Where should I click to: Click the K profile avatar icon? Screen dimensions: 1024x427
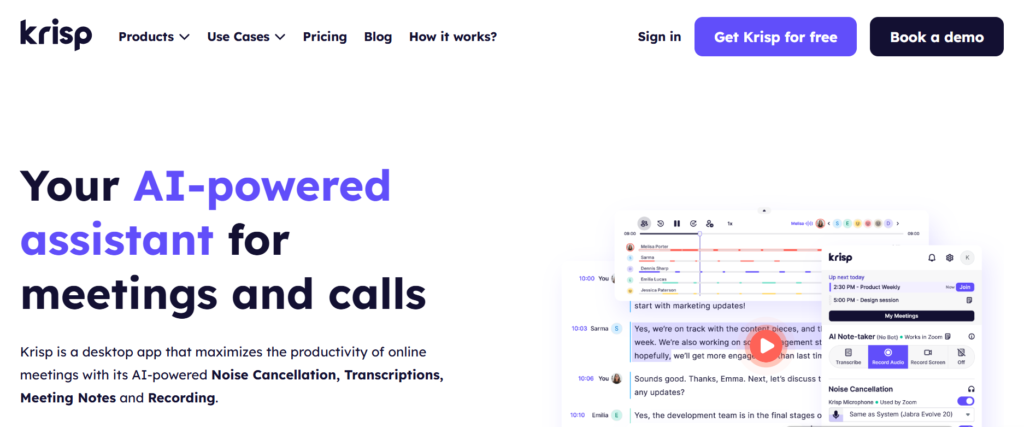click(x=967, y=258)
